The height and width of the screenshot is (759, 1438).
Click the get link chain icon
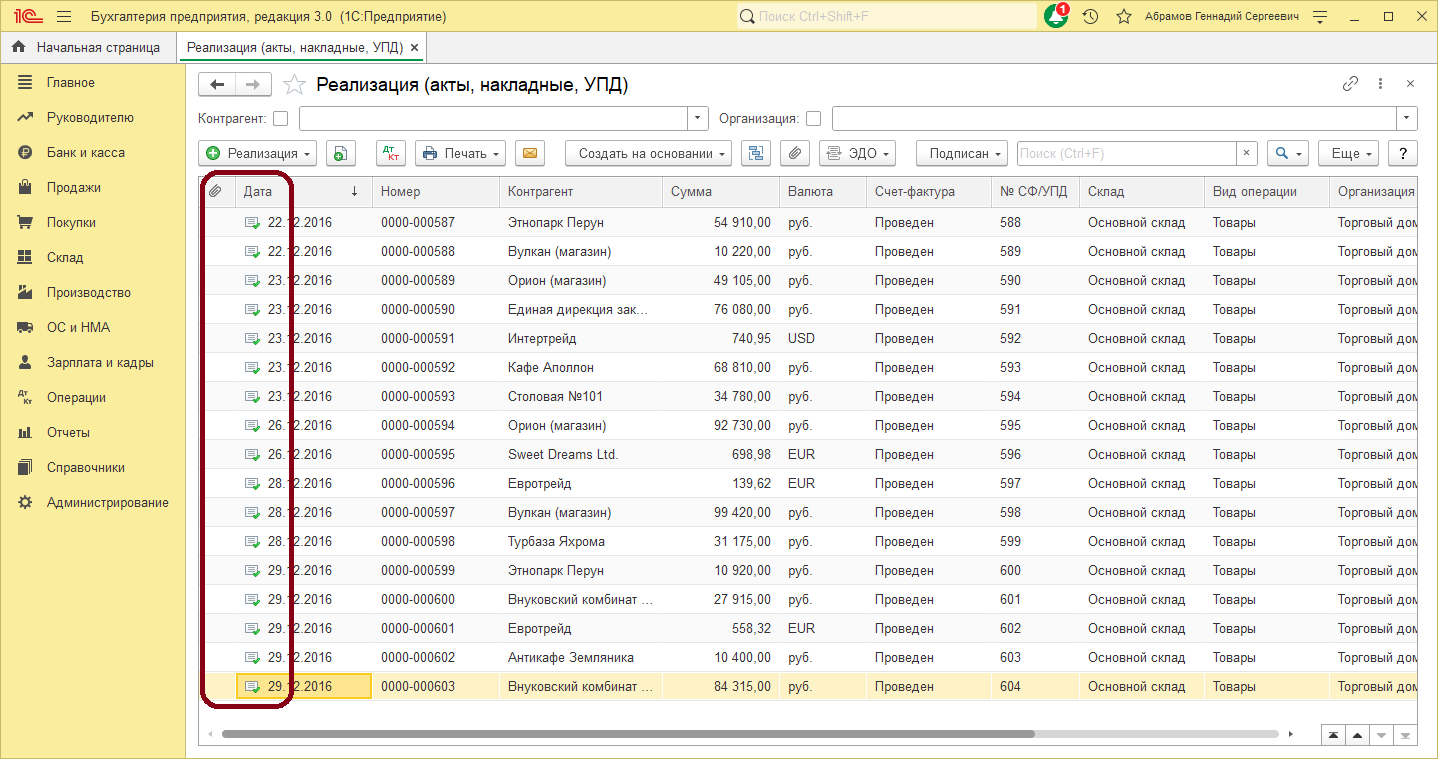tap(1350, 84)
